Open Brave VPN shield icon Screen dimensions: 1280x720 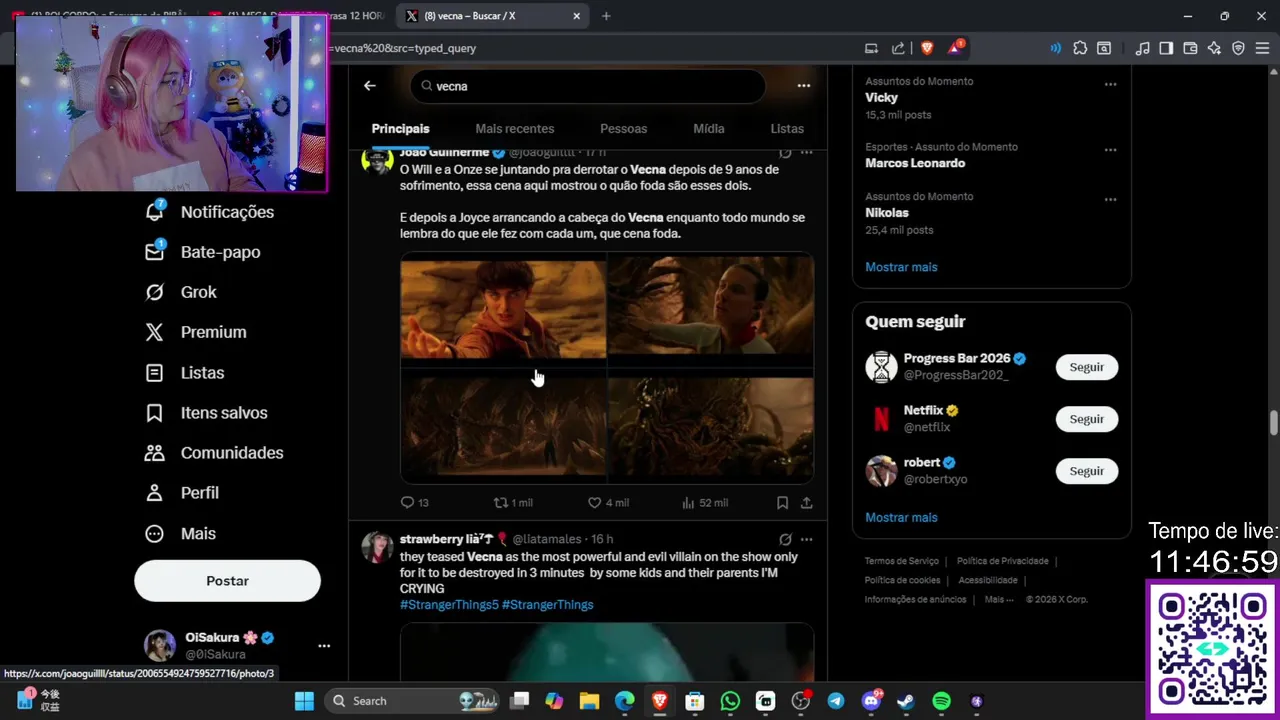point(1238,48)
